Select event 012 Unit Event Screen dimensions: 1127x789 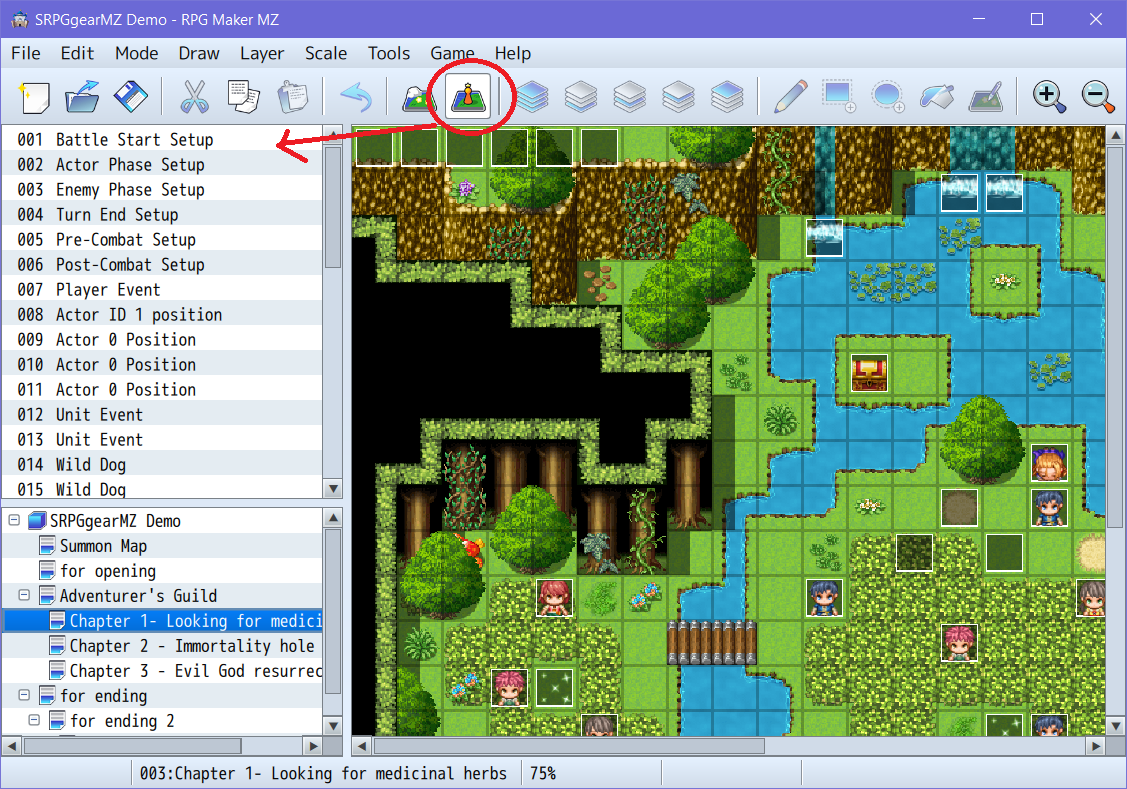[162, 415]
